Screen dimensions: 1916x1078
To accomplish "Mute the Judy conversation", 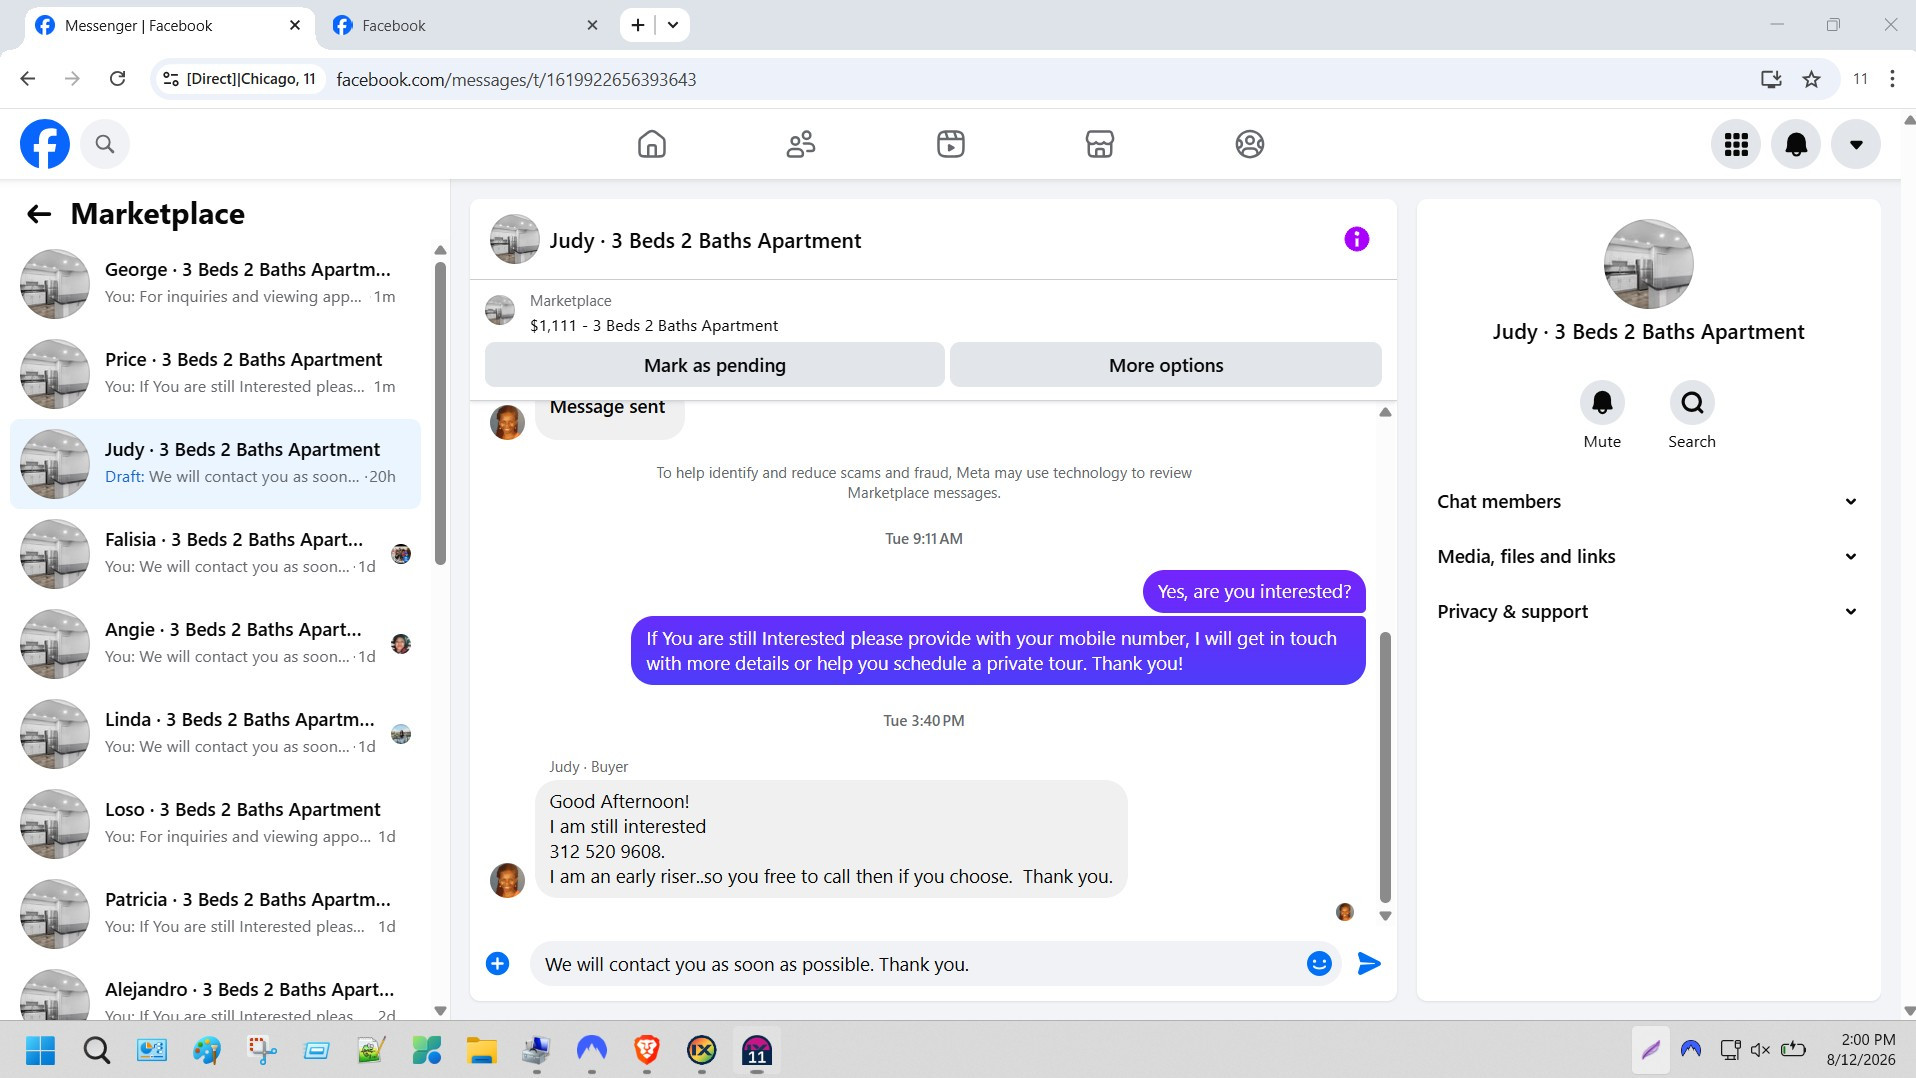I will 1602,403.
